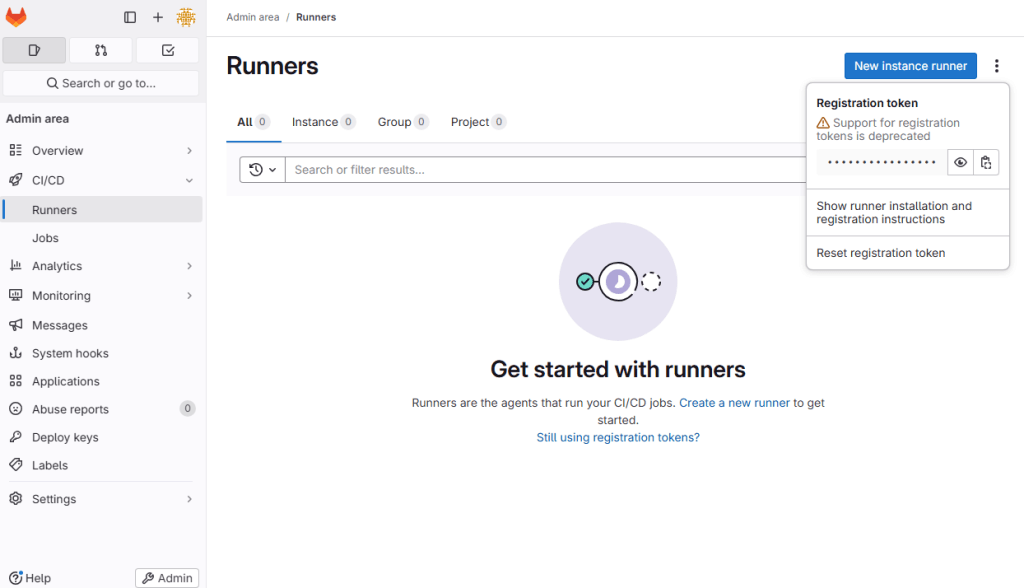Click the Abuse reports face icon
This screenshot has height=588, width=1024.
[x=16, y=409]
